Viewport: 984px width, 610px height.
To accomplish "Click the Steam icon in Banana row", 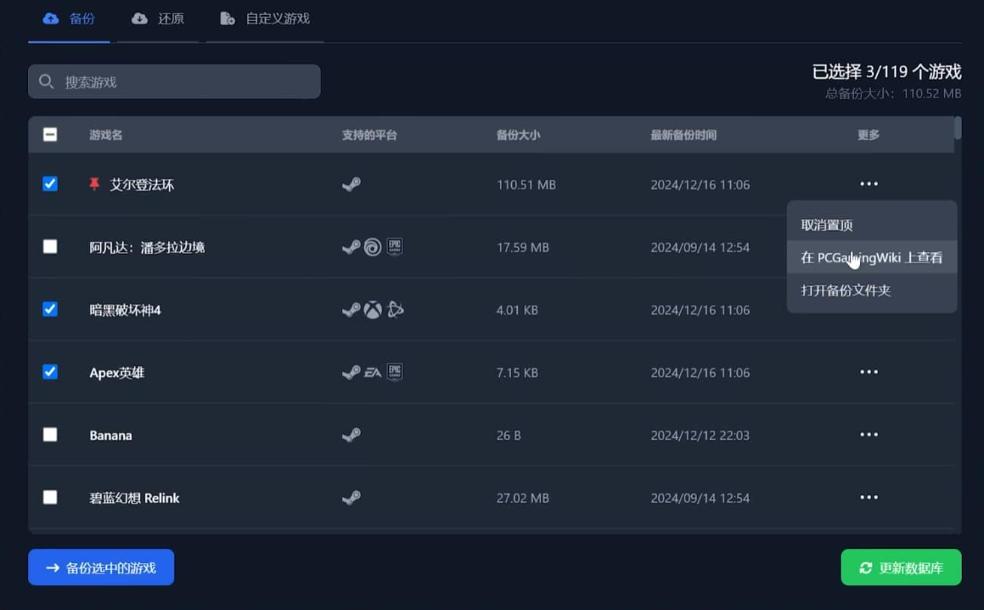I will coord(351,435).
